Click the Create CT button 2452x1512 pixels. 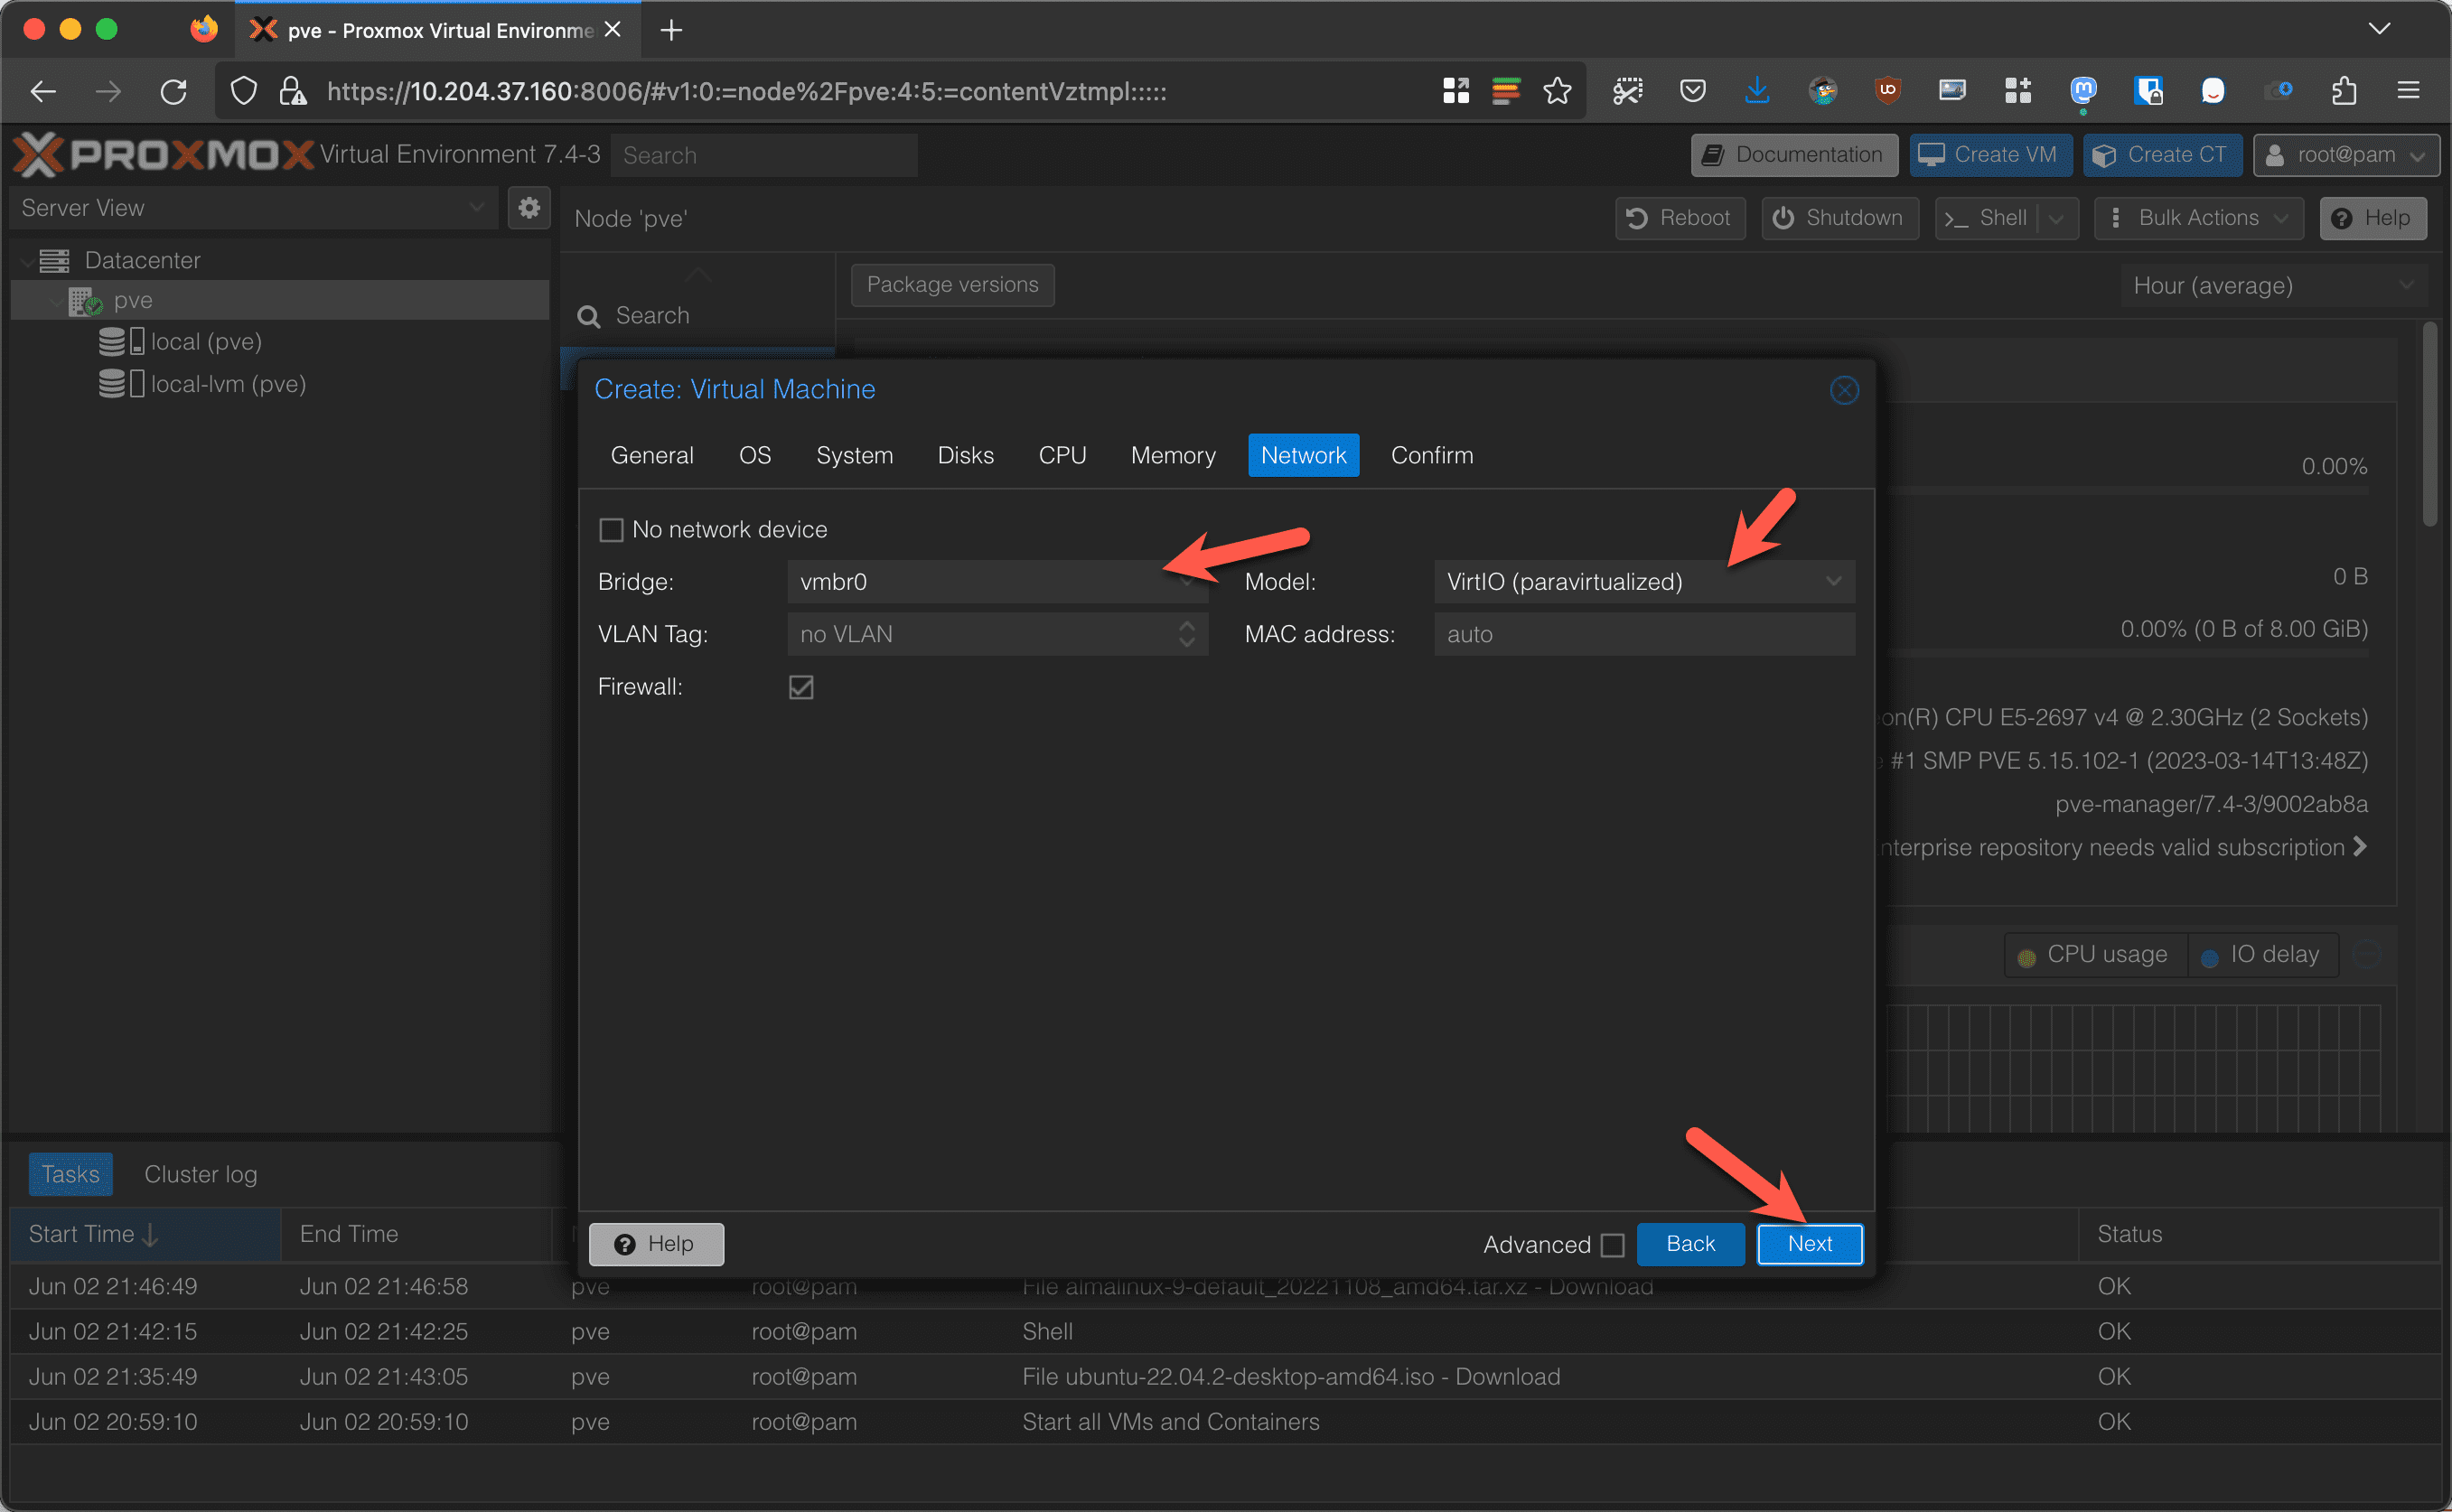tap(2162, 155)
